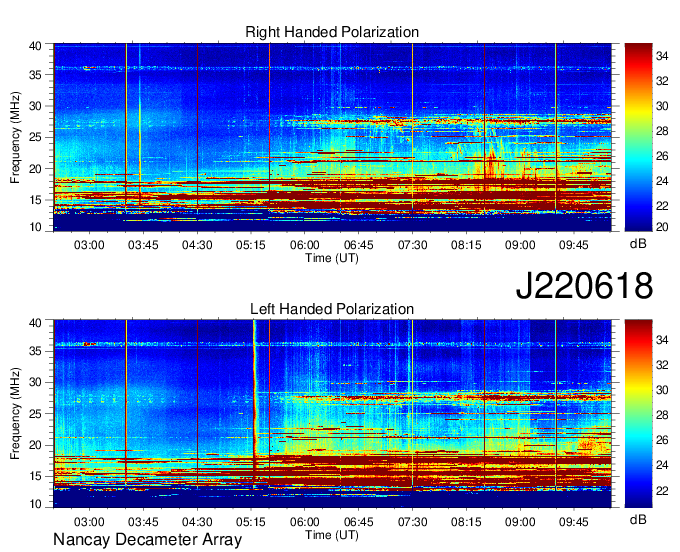
Task: Click "Time (UT)" label under bottom plot
Action: (332, 535)
